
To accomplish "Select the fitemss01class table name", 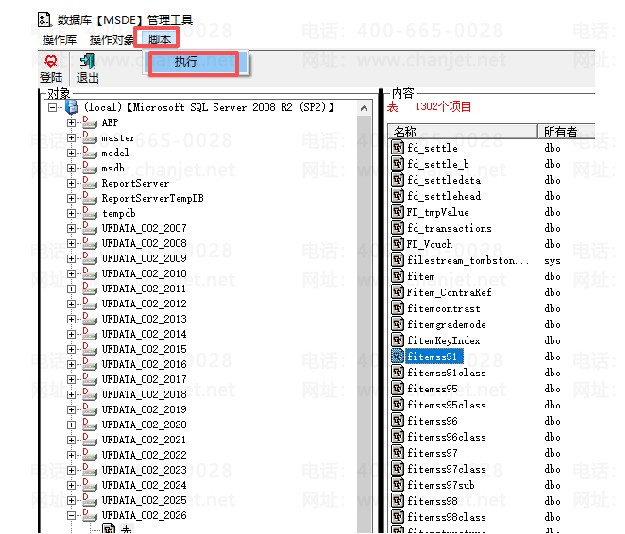I will (446, 373).
